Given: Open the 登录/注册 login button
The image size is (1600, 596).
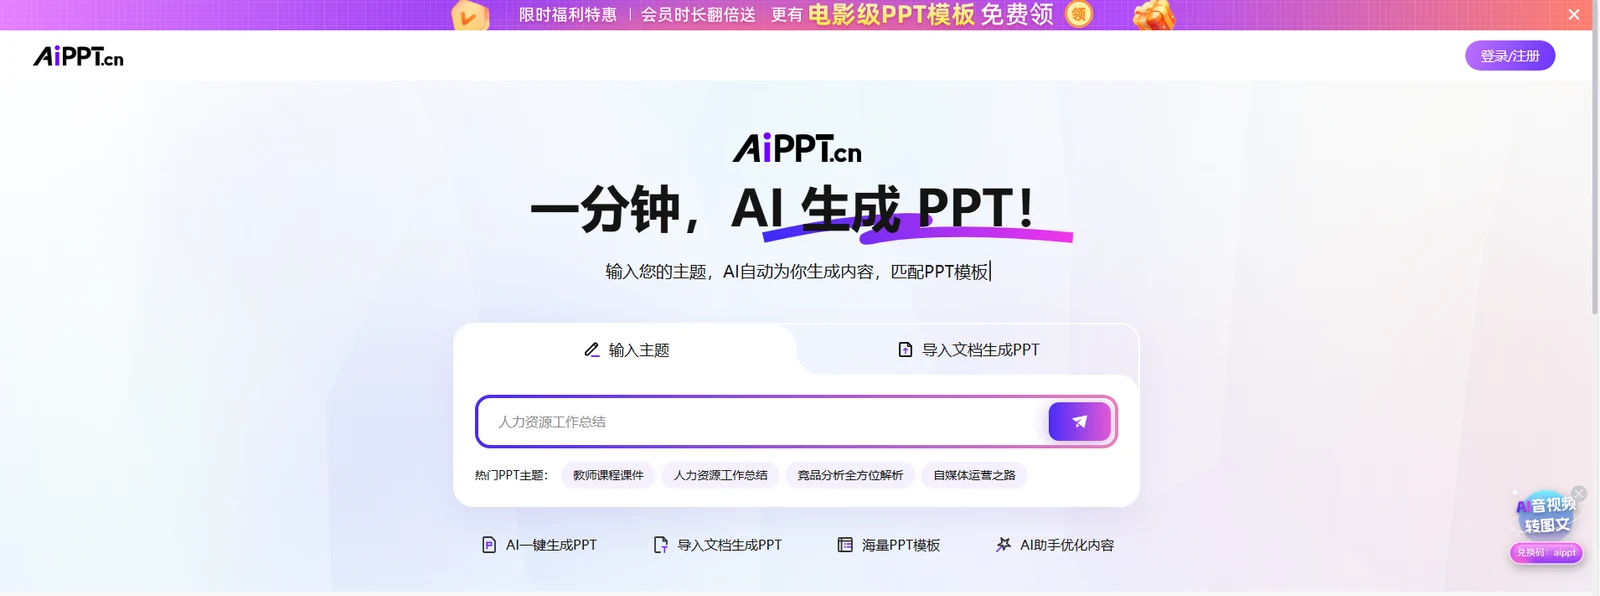Looking at the screenshot, I should click(x=1510, y=56).
